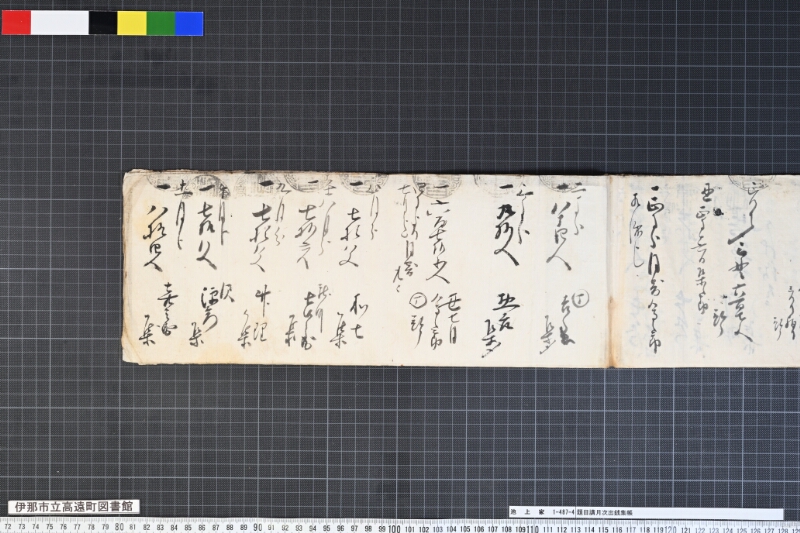Click the 120 mark on the ruler
The width and height of the screenshot is (800, 533).
point(670,529)
